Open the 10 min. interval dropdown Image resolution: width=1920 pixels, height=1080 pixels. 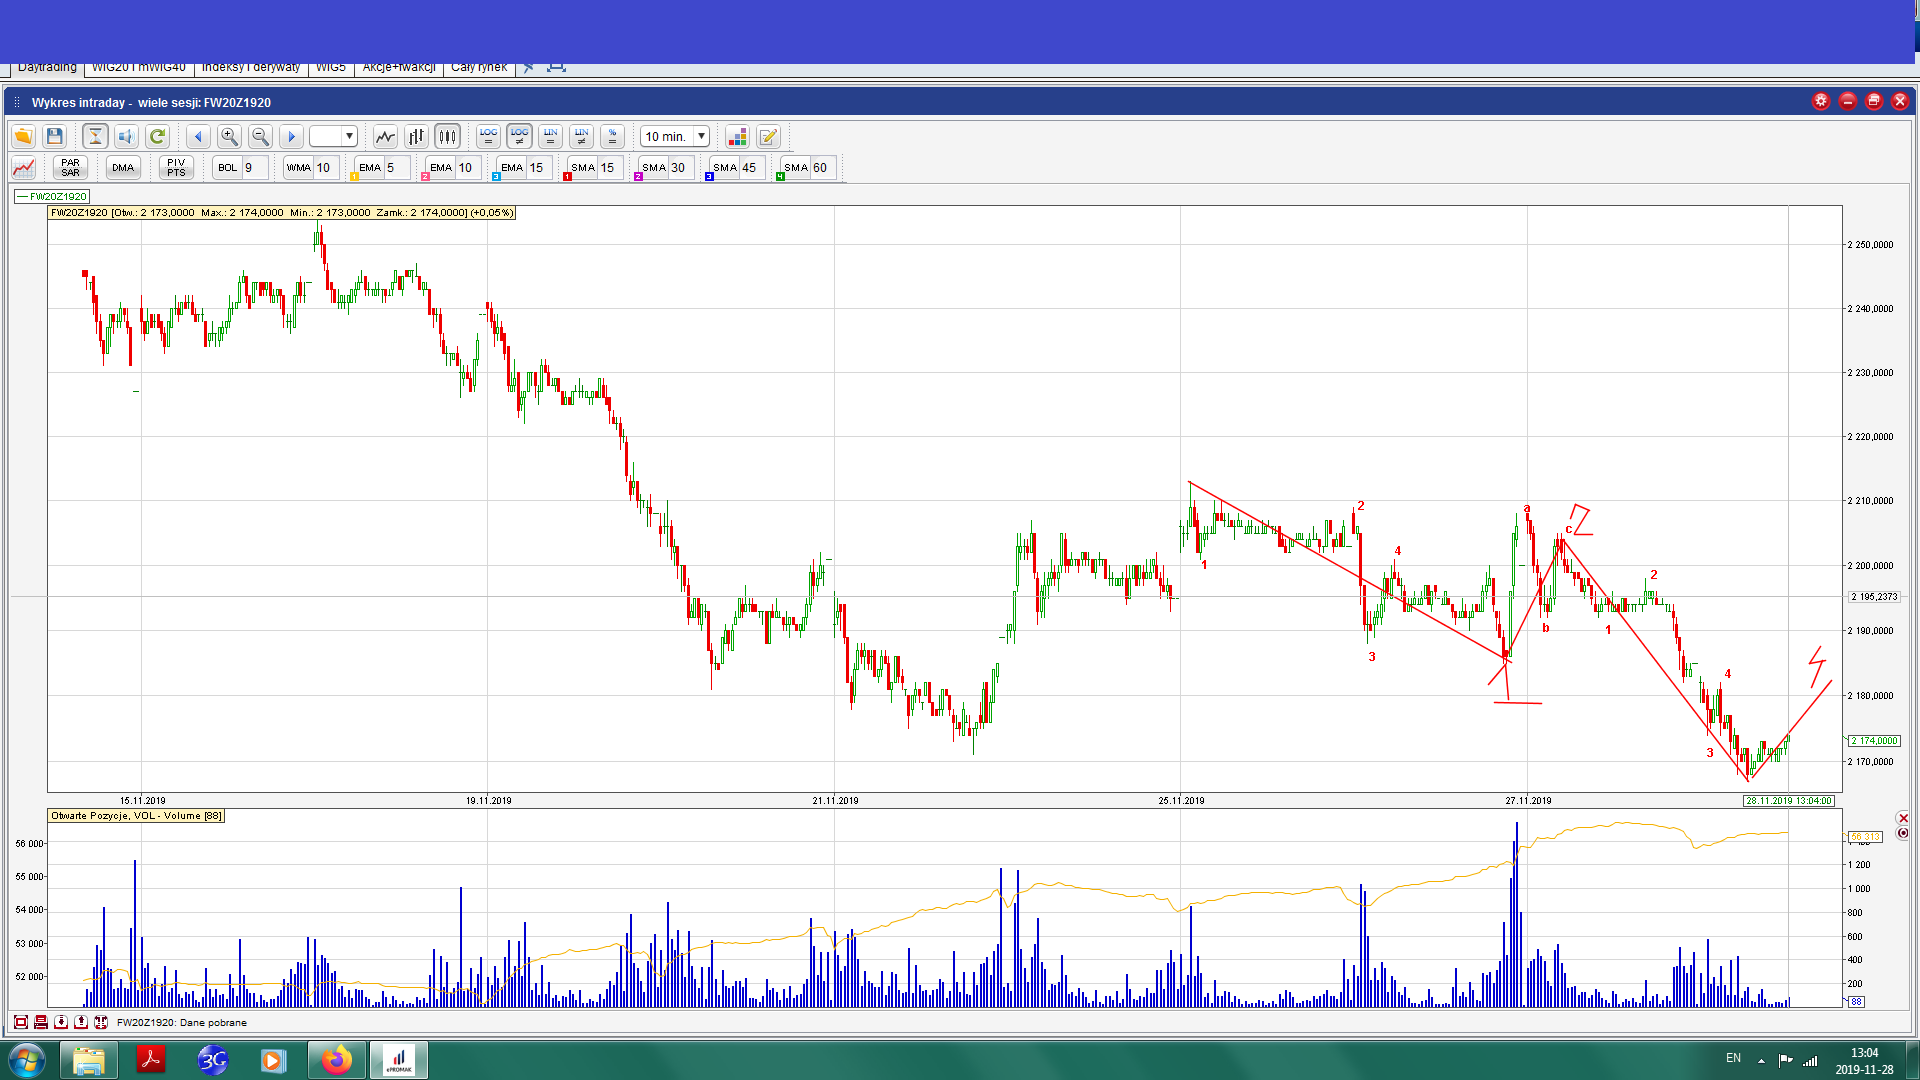[702, 137]
